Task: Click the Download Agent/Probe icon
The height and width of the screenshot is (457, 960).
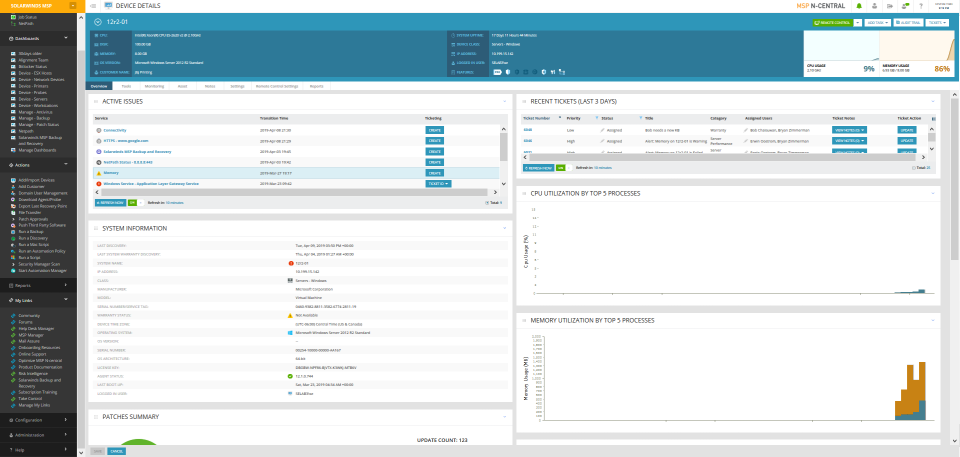Action: (13, 199)
